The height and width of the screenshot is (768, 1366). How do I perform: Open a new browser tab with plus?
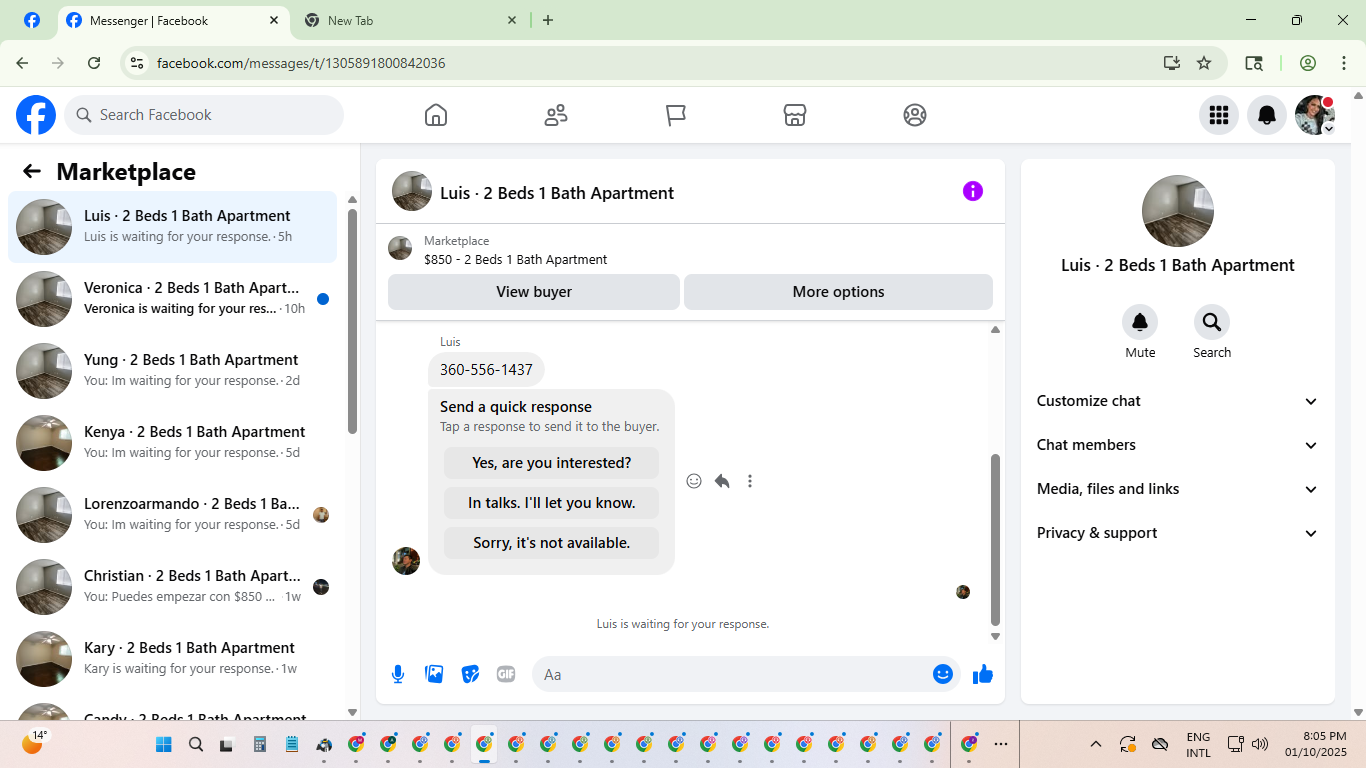(x=548, y=20)
